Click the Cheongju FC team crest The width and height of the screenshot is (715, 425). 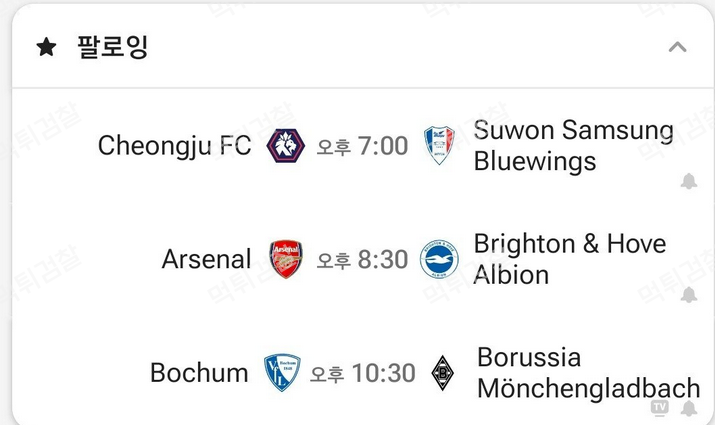[285, 145]
